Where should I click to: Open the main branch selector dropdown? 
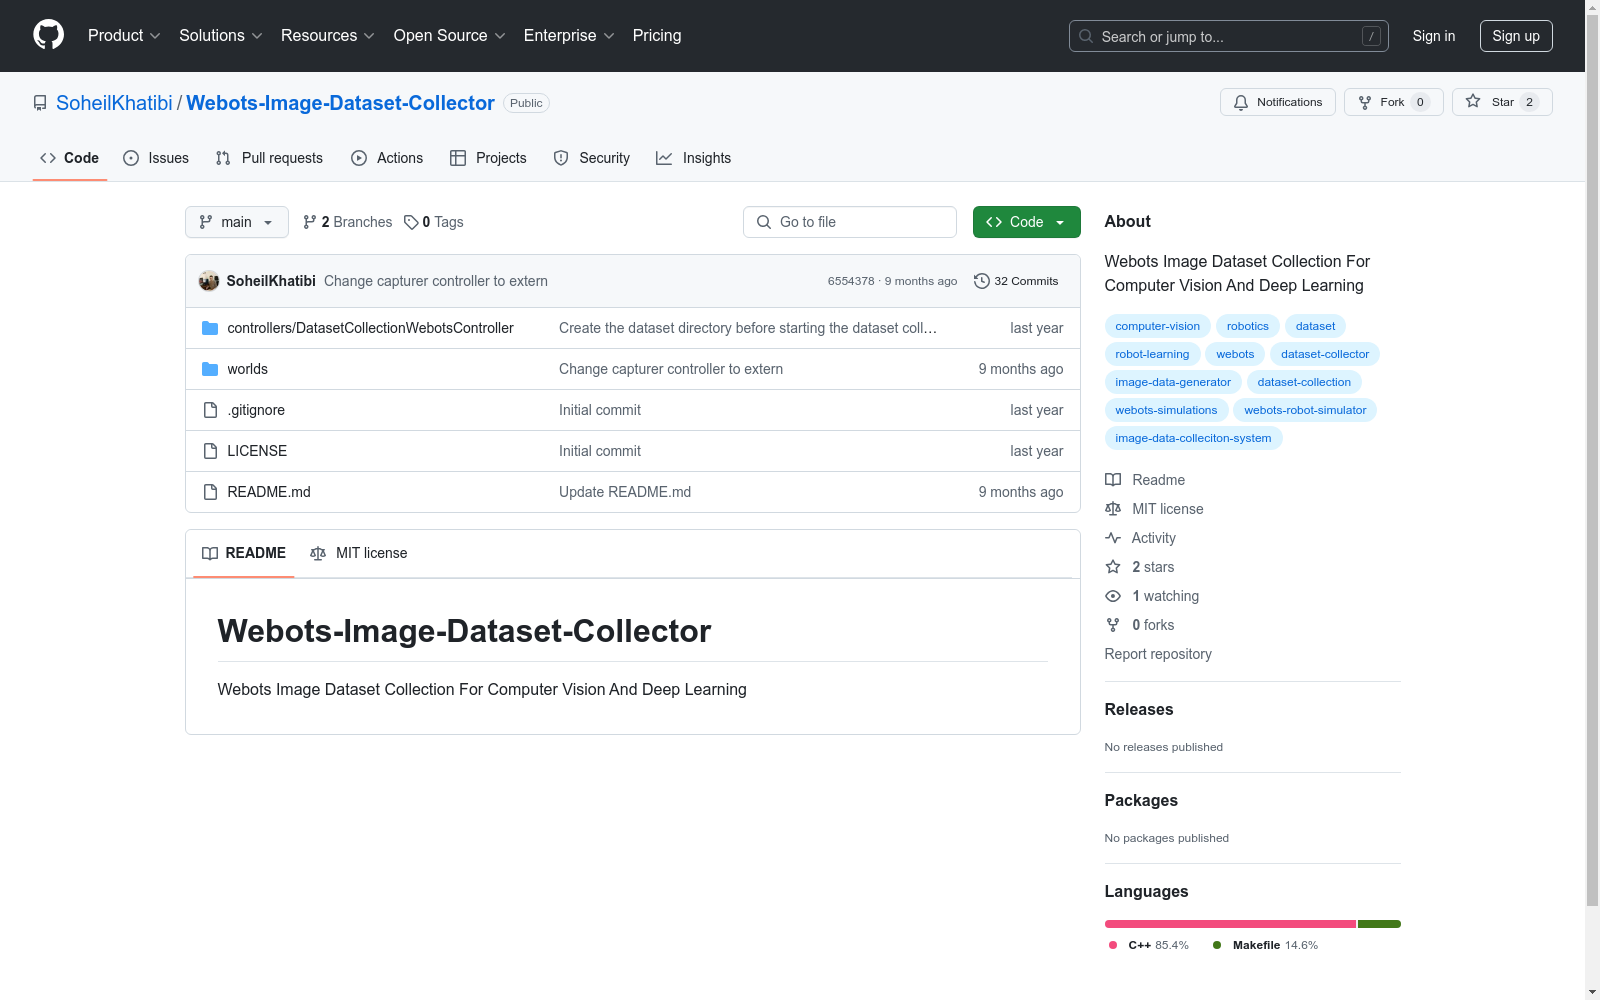pos(237,222)
